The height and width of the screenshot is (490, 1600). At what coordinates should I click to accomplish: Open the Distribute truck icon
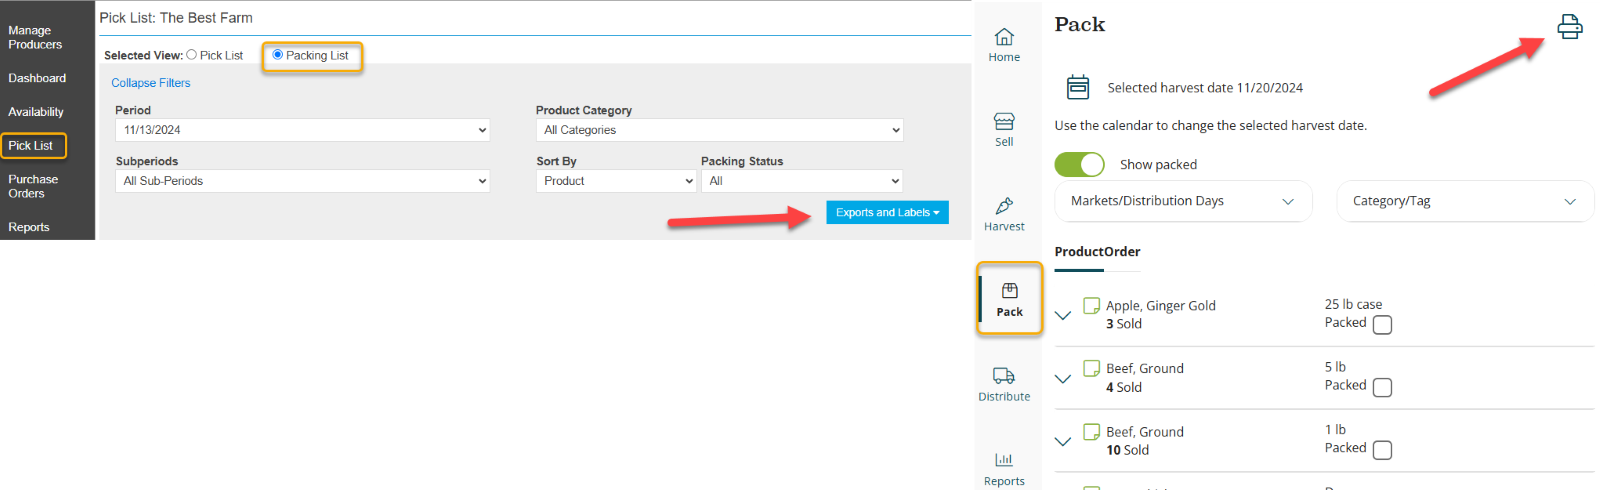[1004, 376]
